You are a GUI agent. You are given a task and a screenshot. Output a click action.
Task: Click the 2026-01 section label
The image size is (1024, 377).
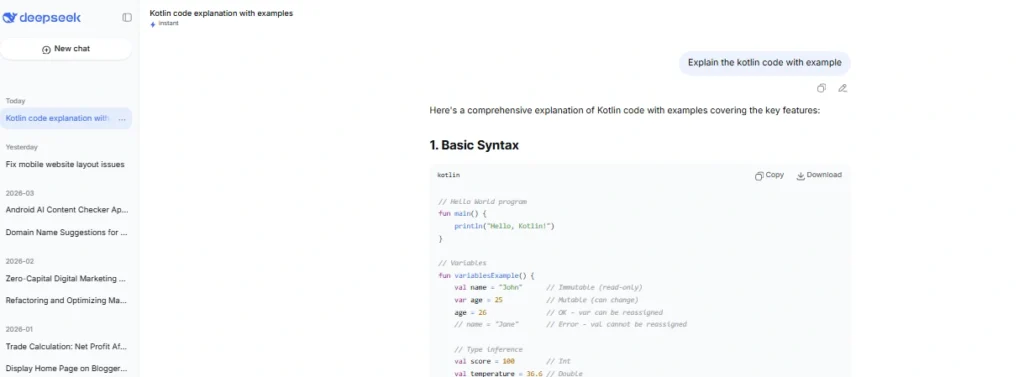[x=20, y=329]
